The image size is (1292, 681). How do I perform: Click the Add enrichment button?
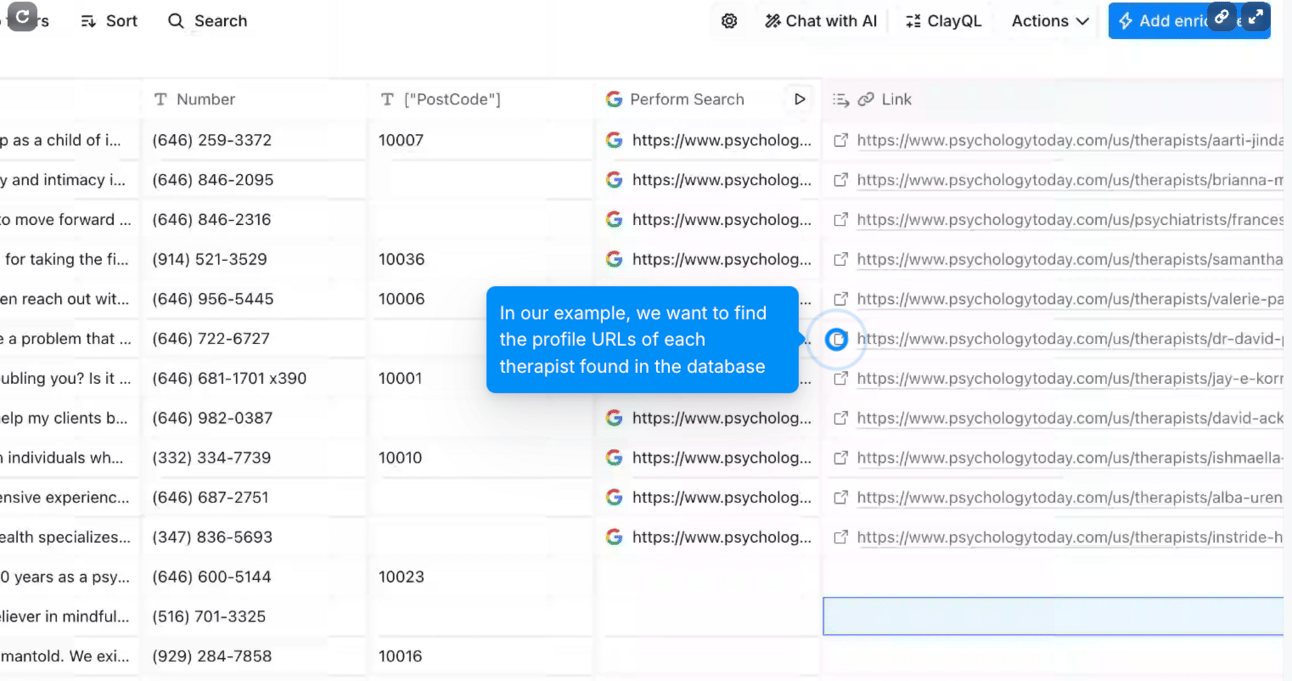pyautogui.click(x=1160, y=21)
